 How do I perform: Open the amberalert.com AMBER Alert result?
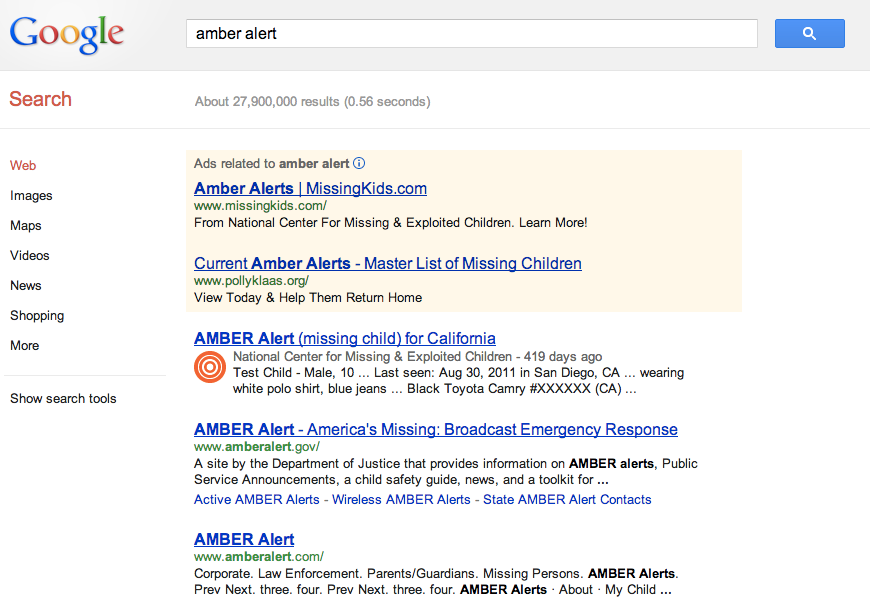[x=244, y=539]
